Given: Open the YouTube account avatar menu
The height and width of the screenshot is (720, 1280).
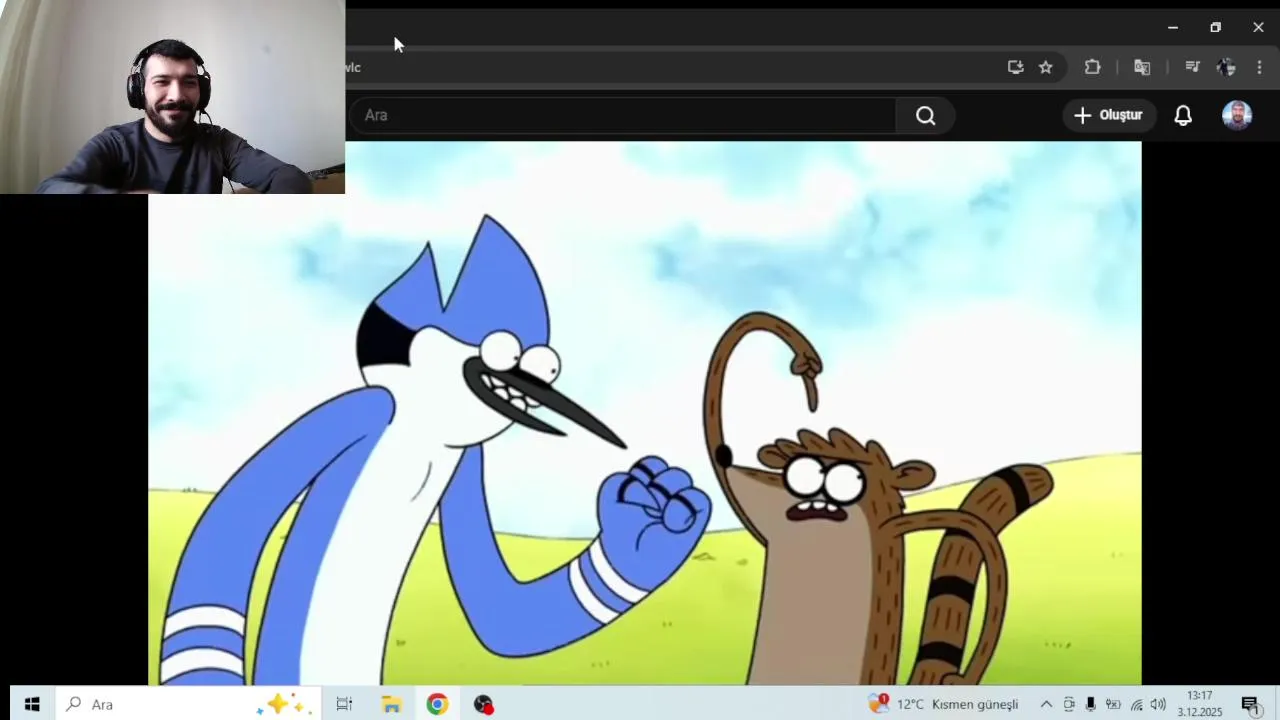Looking at the screenshot, I should (1237, 115).
